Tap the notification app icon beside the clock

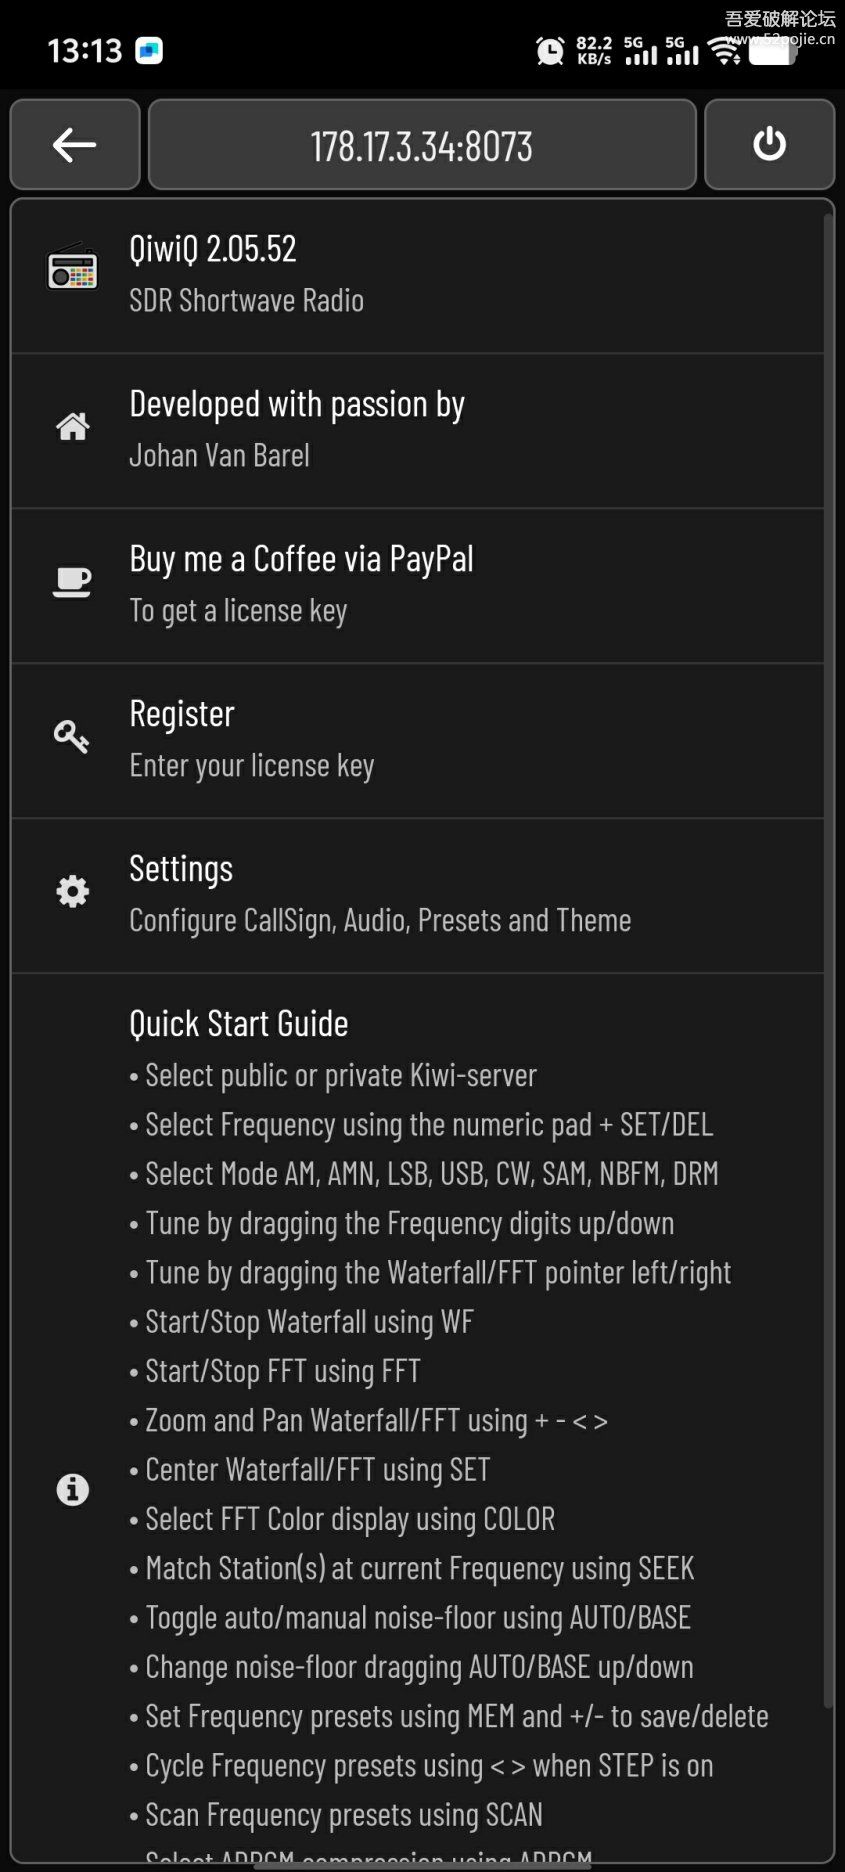point(150,50)
